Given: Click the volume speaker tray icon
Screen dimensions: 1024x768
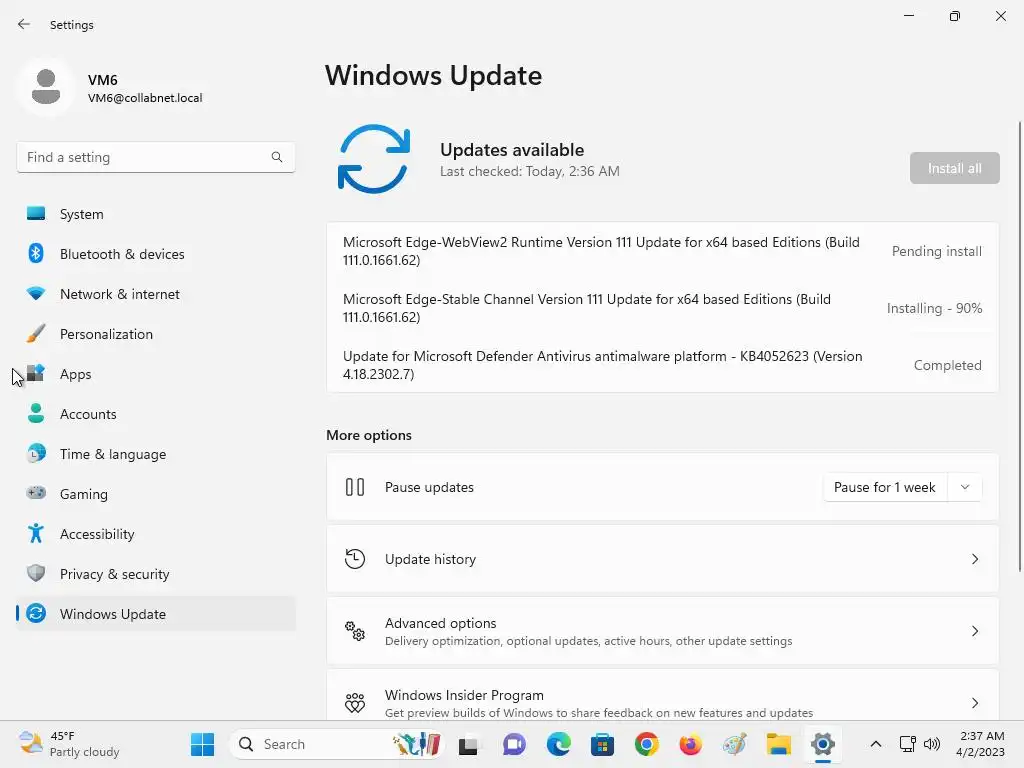Looking at the screenshot, I should (932, 744).
